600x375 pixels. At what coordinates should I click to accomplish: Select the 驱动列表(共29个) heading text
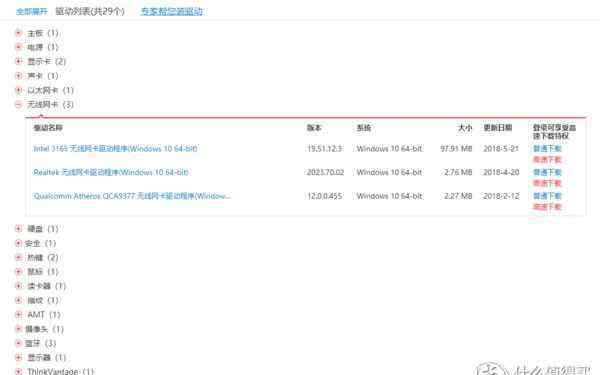(90, 11)
